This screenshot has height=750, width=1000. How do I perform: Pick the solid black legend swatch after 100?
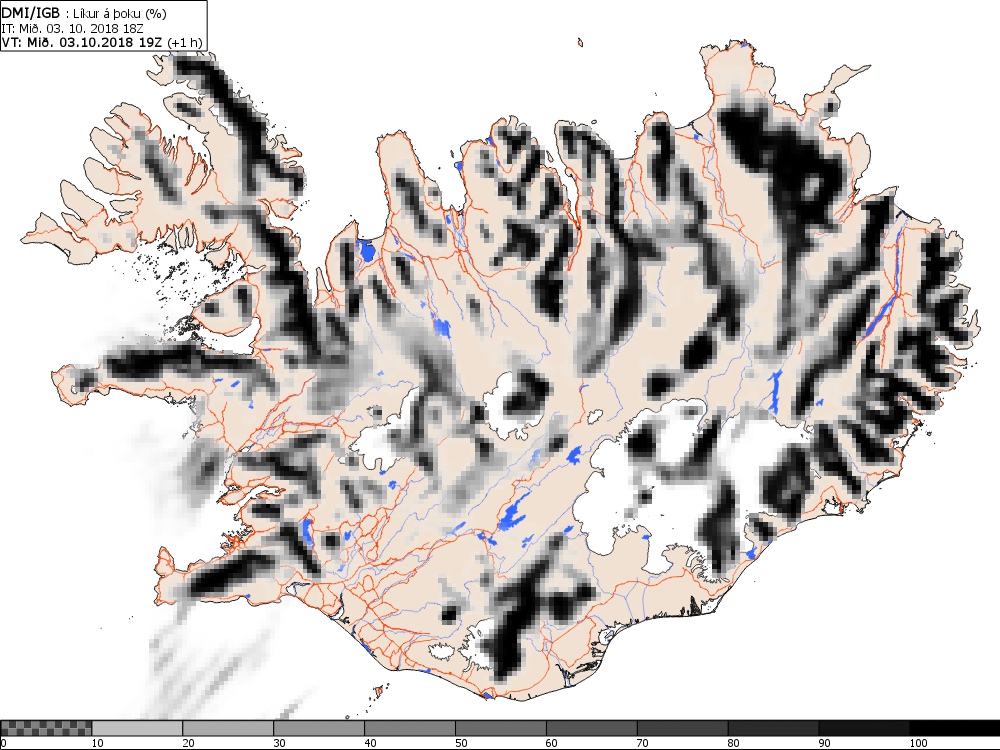point(955,728)
